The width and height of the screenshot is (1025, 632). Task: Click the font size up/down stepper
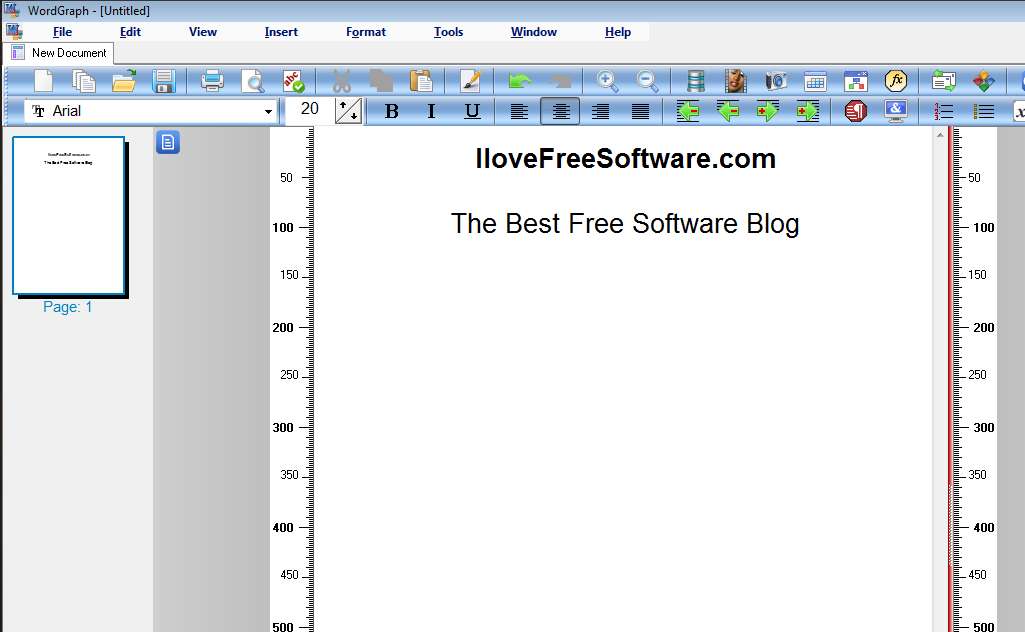tap(348, 110)
